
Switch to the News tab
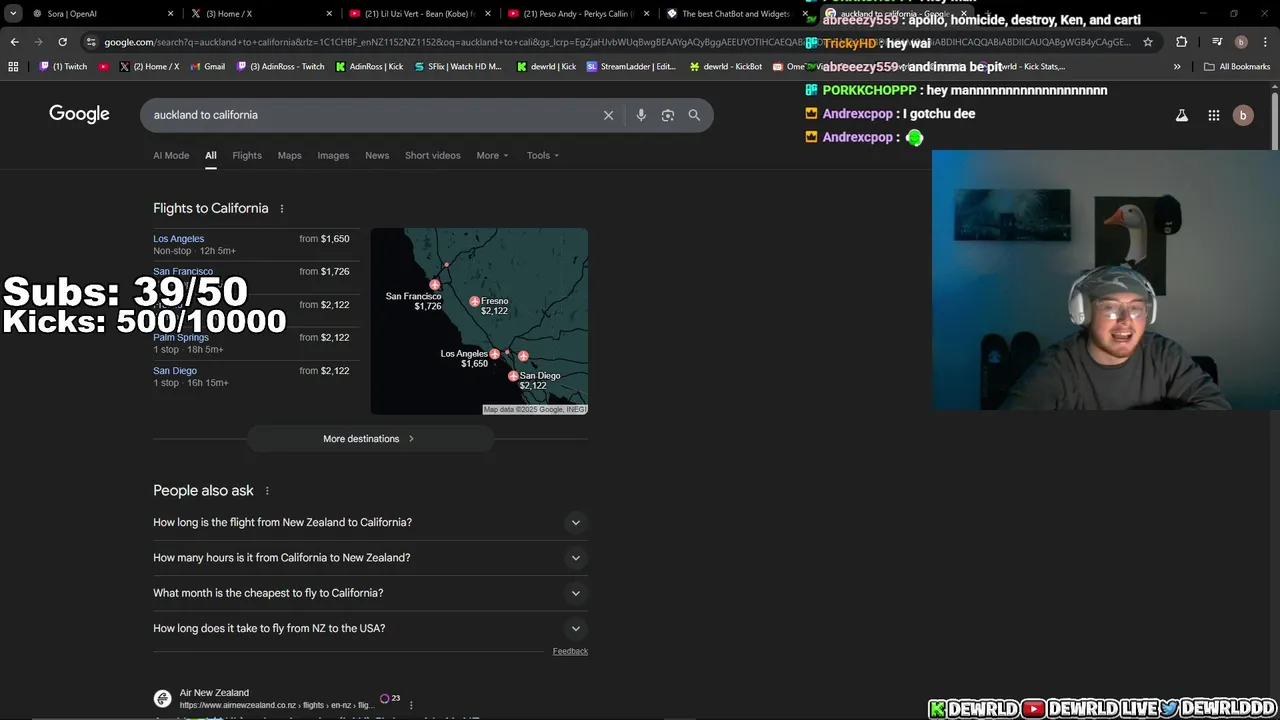(377, 155)
